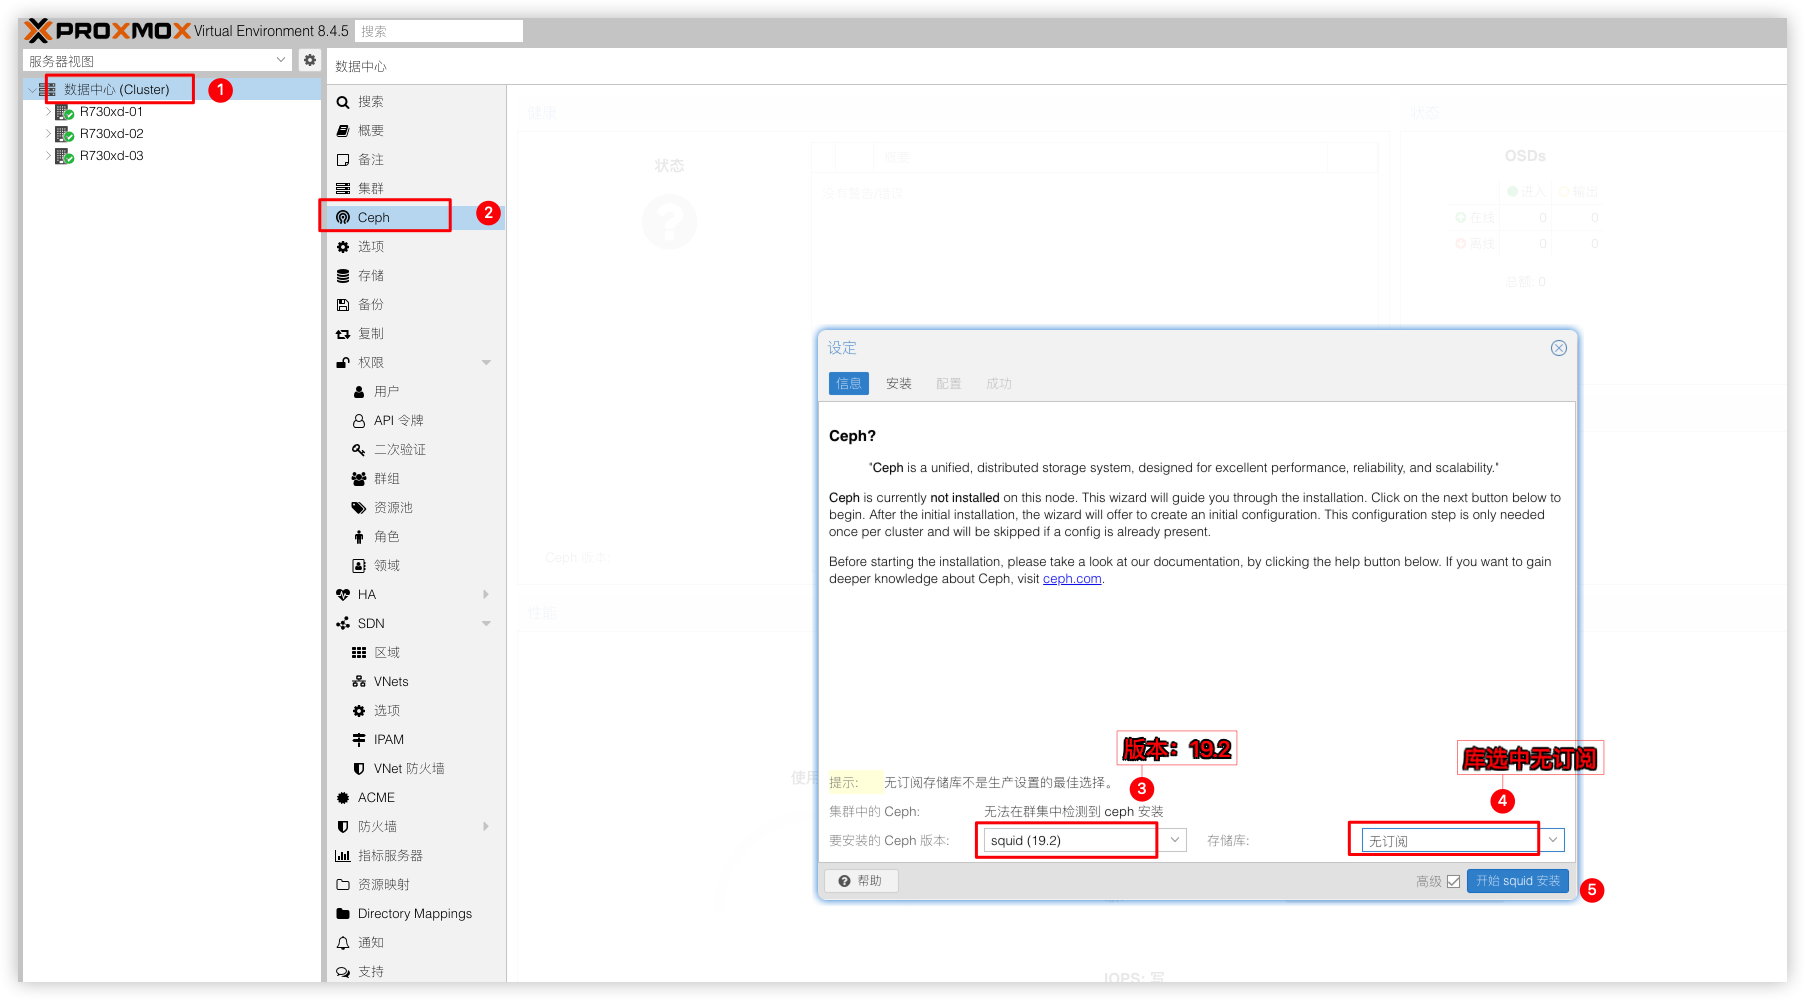Click the SDN network icon
Viewport: 1805px width, 1000px height.
(343, 624)
